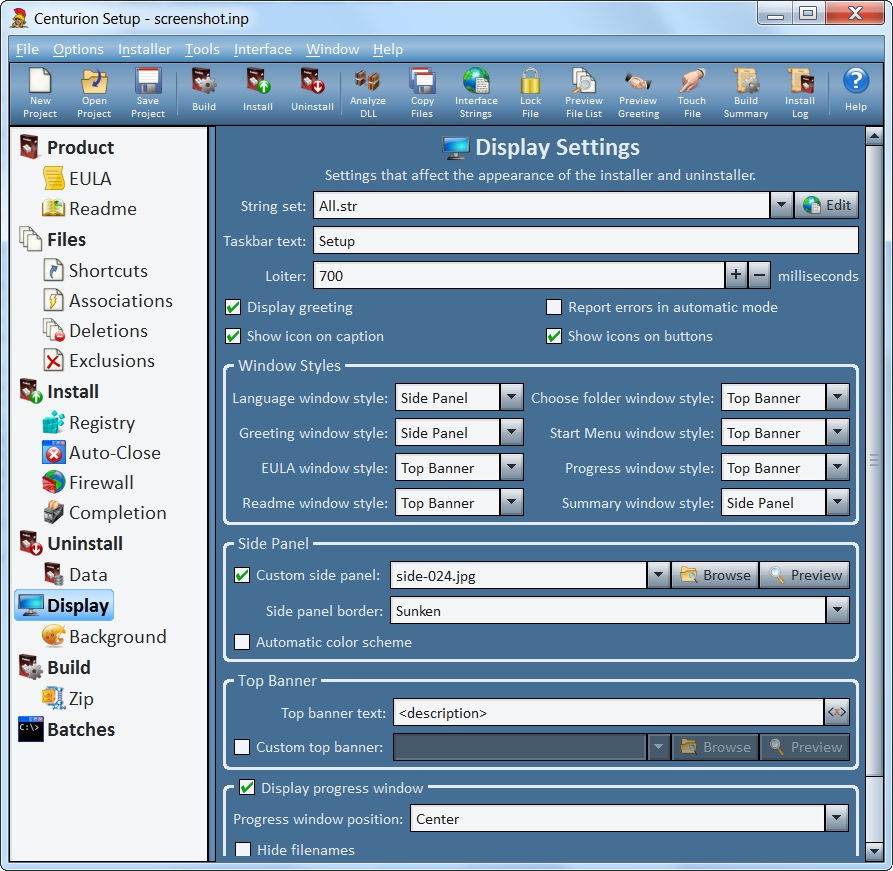The width and height of the screenshot is (893, 871).
Task: Select Firewall in the sidebar
Action: click(88, 482)
